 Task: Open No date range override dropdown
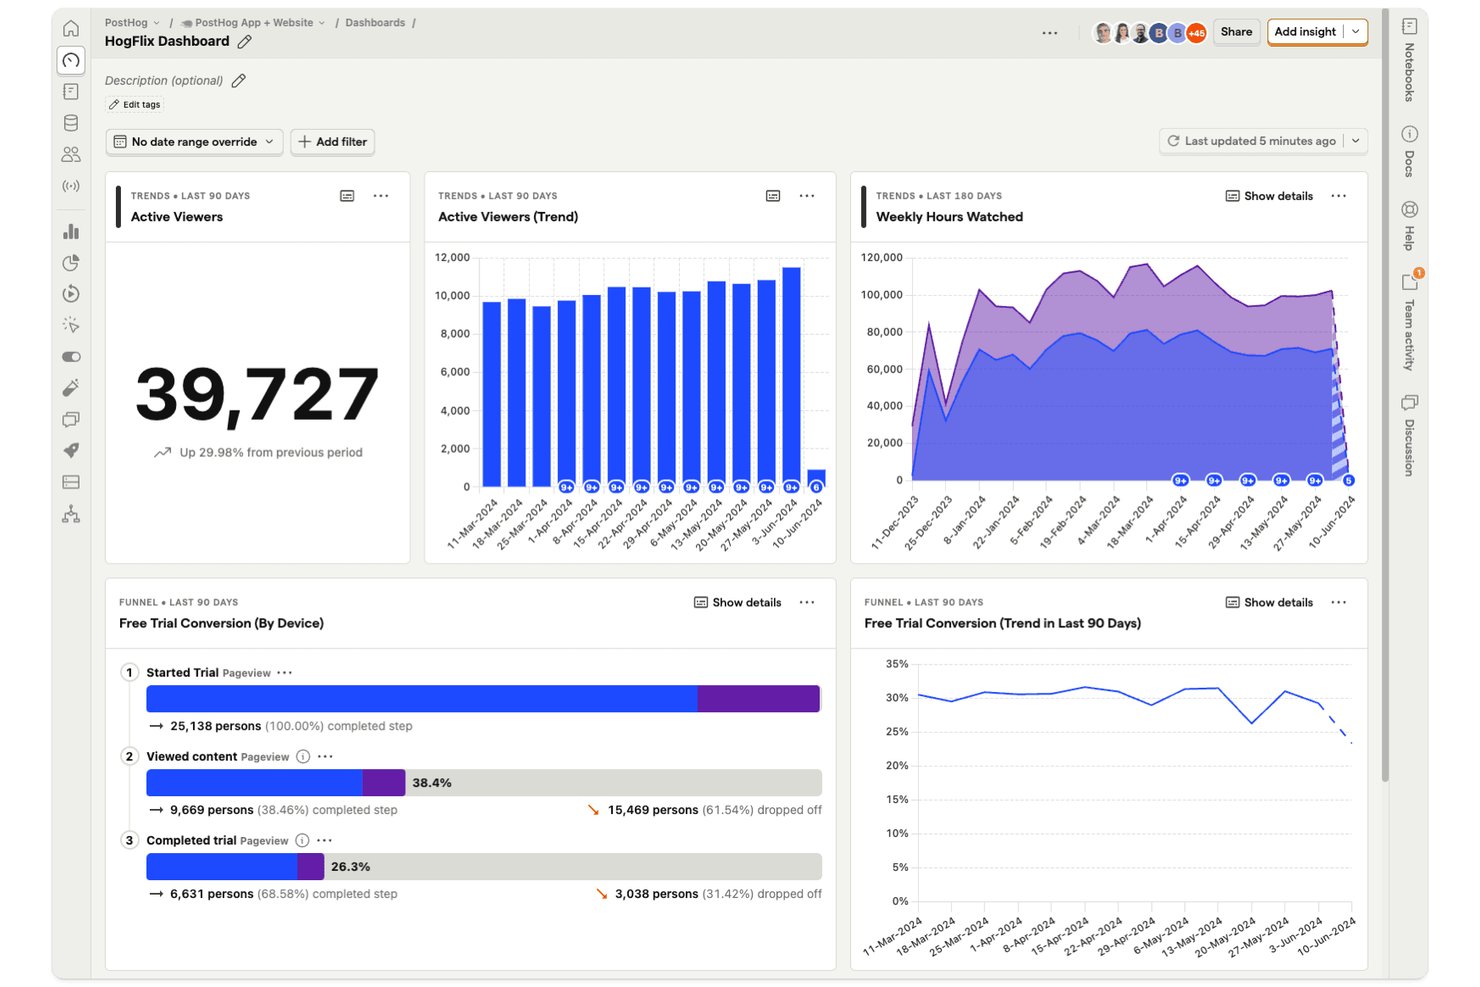(x=194, y=142)
